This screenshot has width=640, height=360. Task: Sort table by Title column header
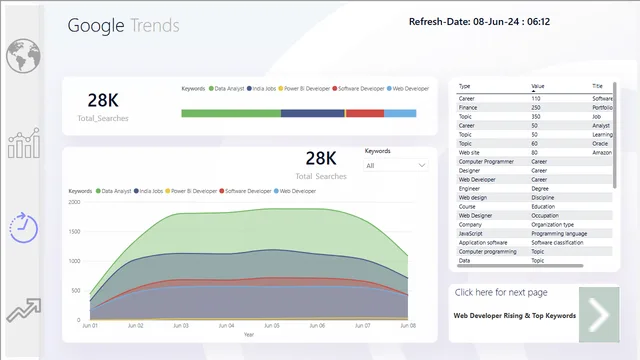pyautogui.click(x=597, y=86)
